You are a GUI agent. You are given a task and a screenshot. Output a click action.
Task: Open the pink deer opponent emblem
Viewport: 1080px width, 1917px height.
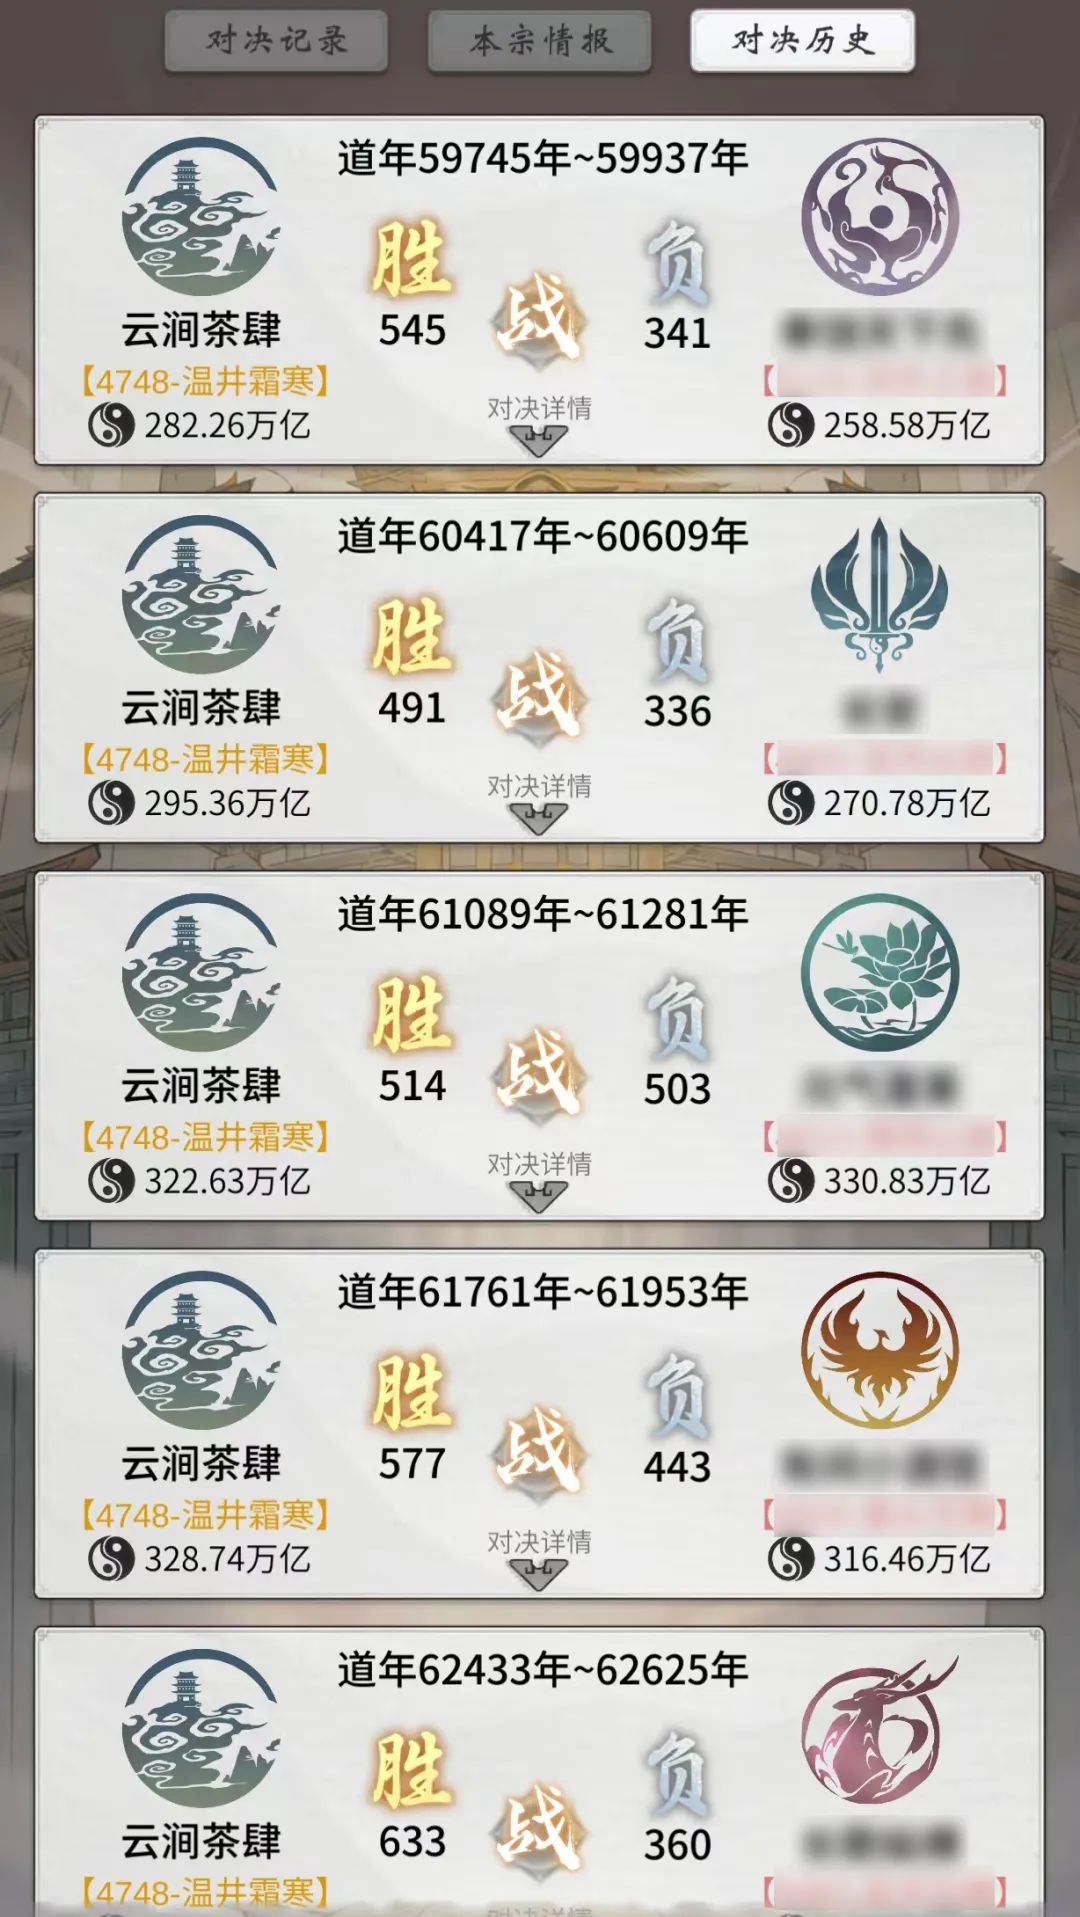point(880,1728)
